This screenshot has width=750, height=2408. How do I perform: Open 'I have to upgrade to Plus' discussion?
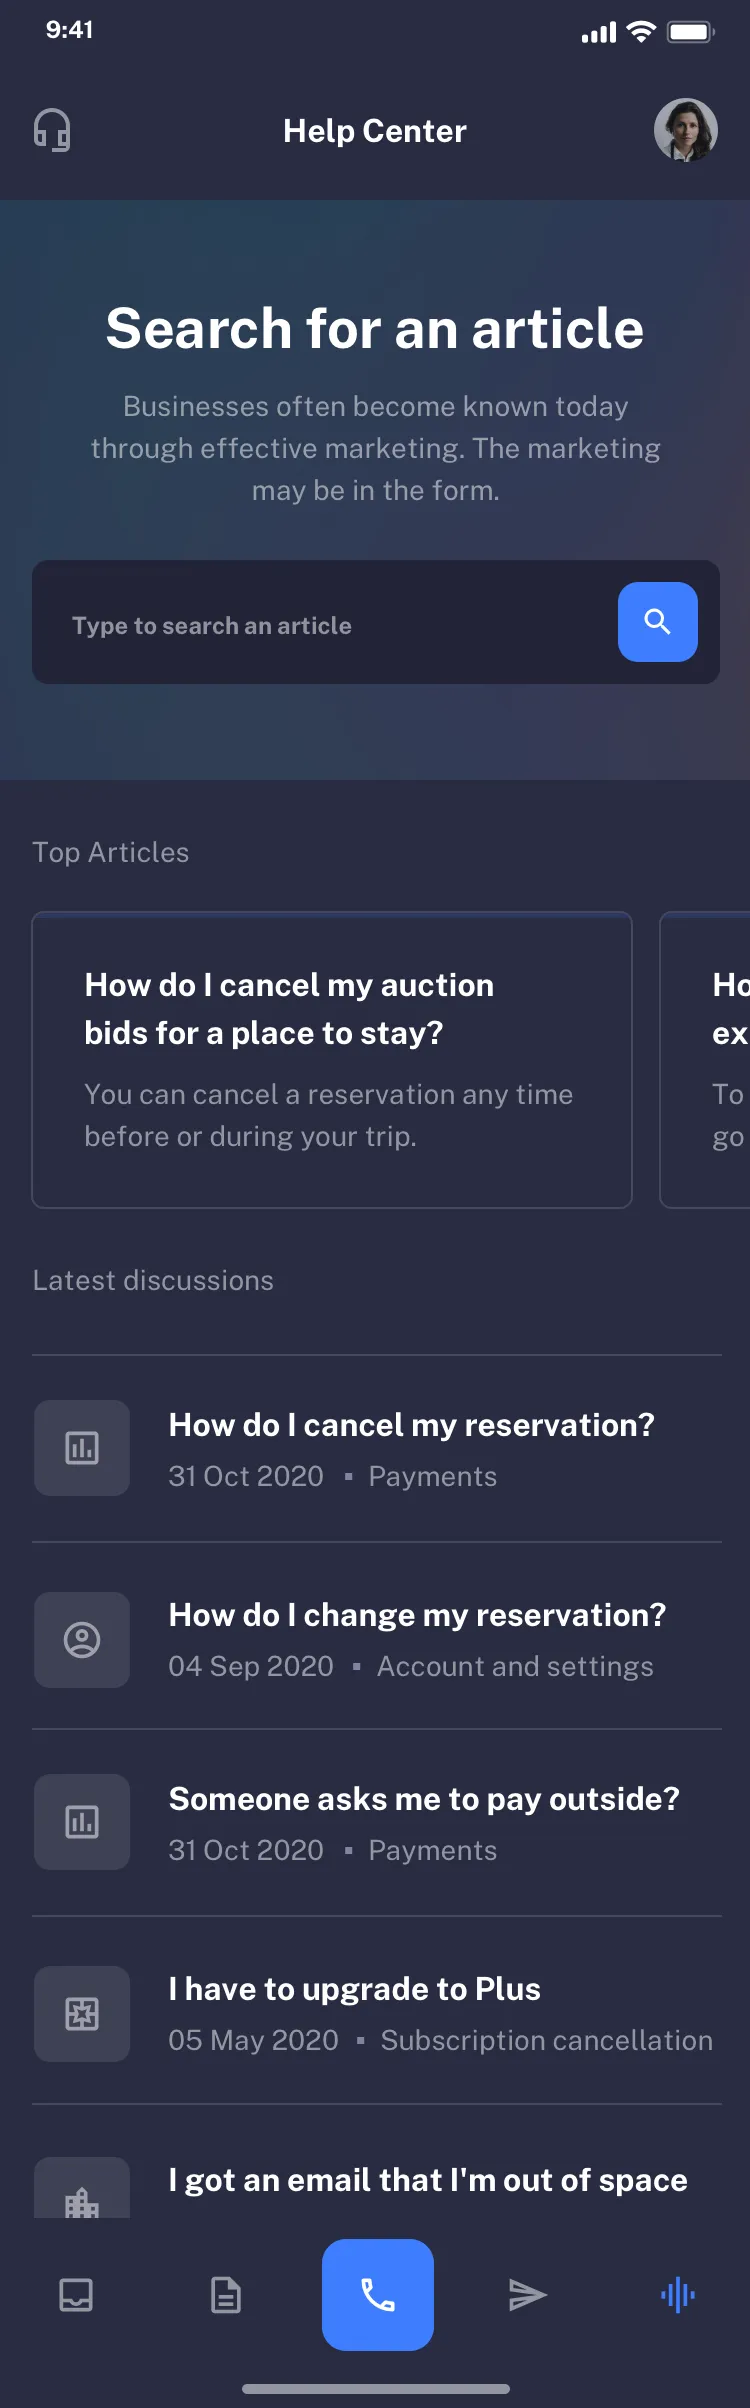355,1989
